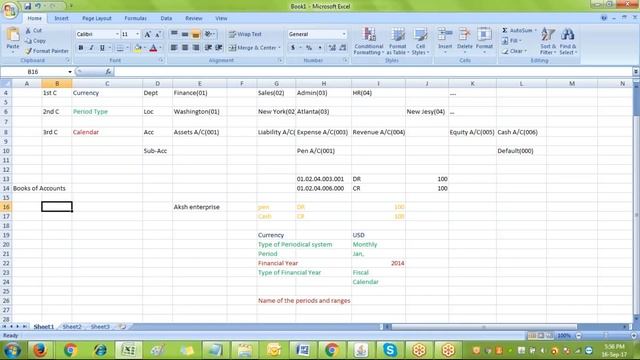Cut the selected cell contents
Viewport: 640px width, 360px height.
[x=33, y=31]
